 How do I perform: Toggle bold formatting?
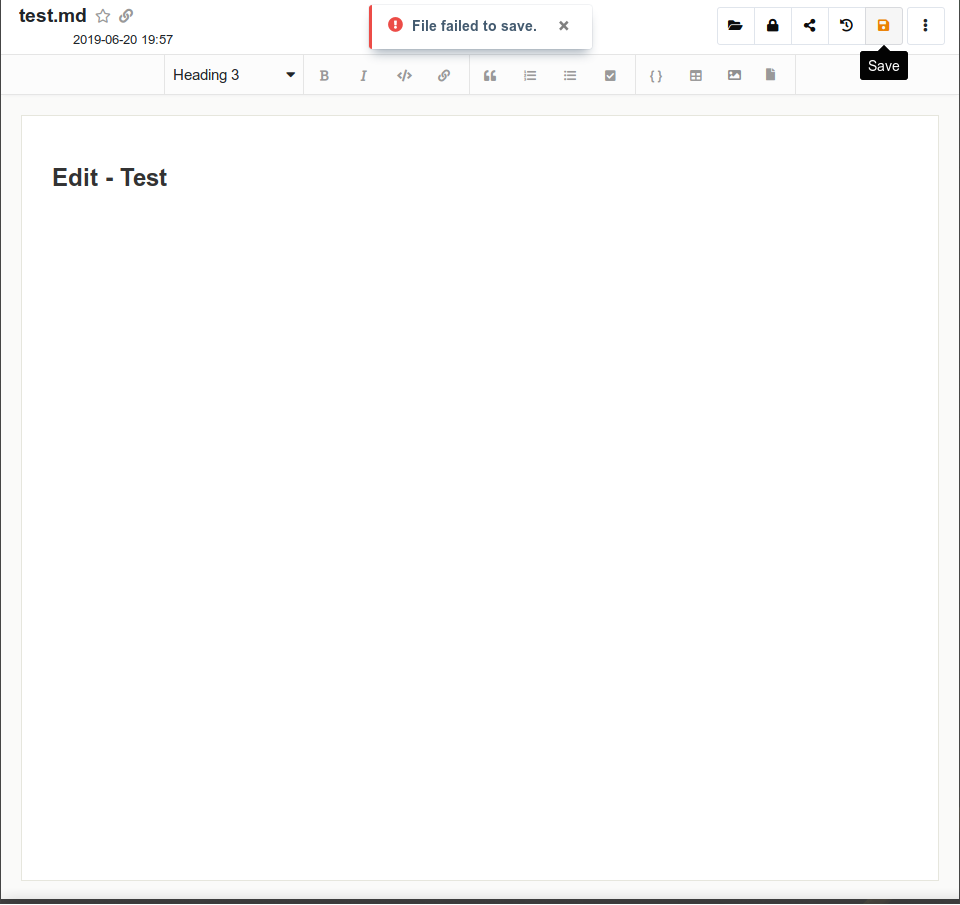coord(324,75)
